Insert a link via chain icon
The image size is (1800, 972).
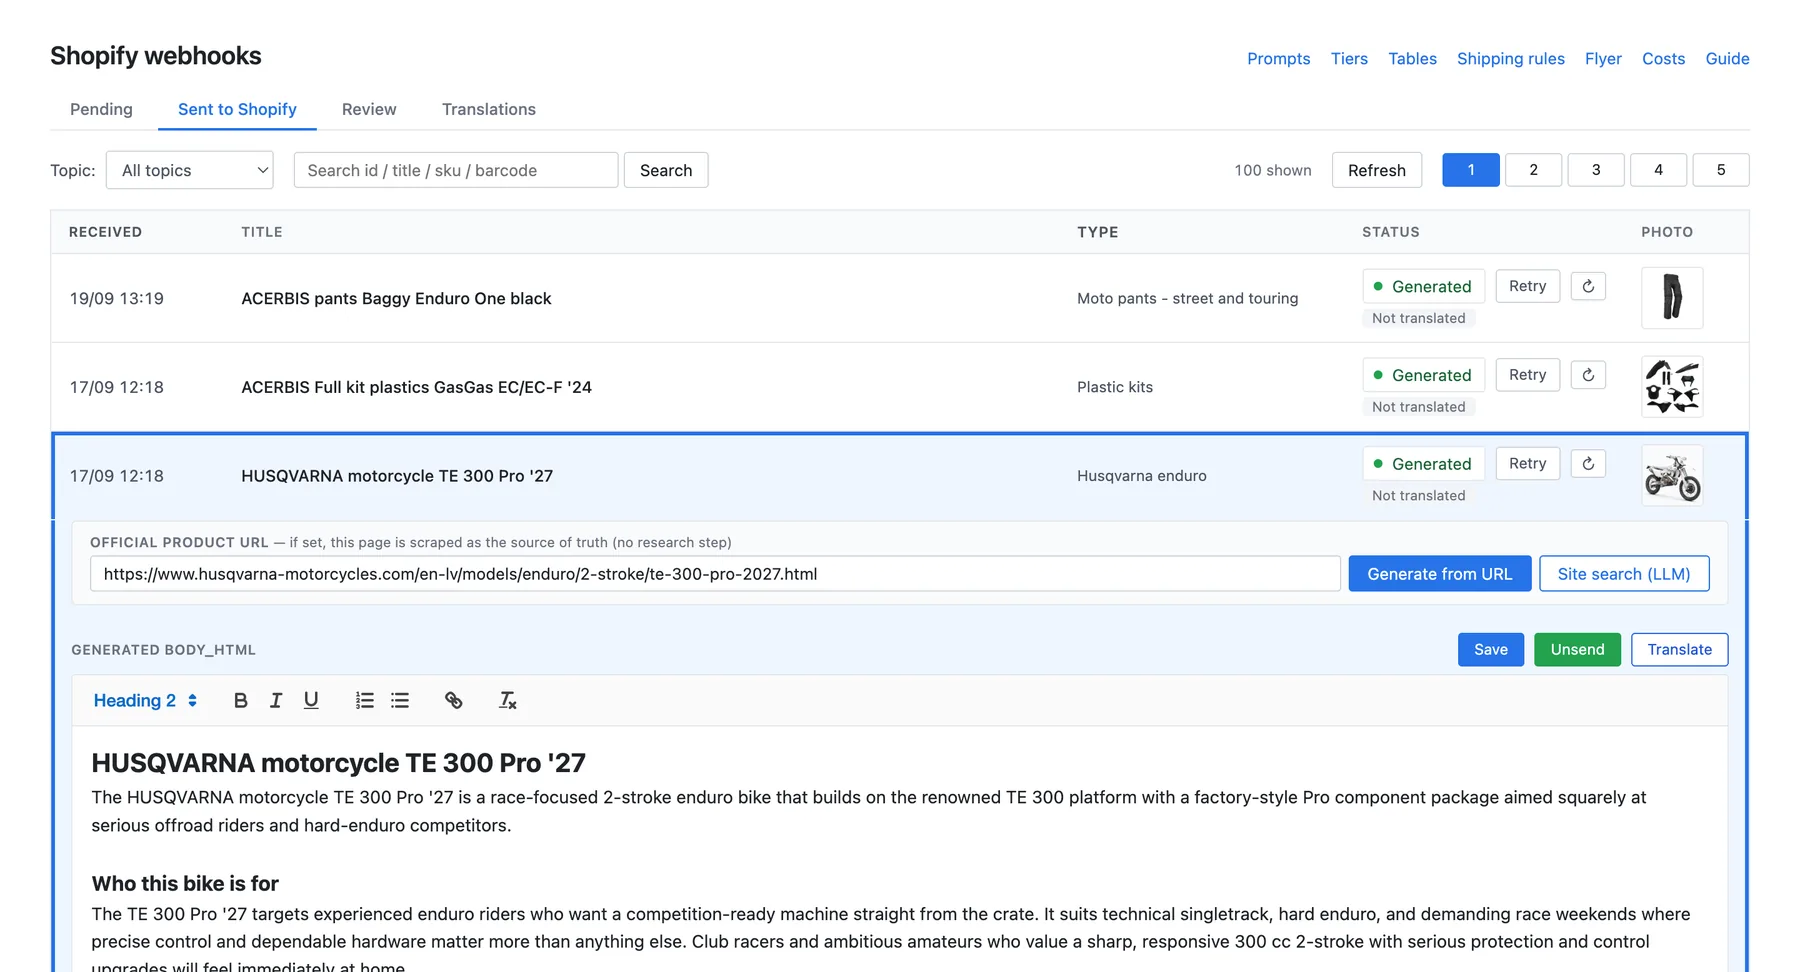453,700
